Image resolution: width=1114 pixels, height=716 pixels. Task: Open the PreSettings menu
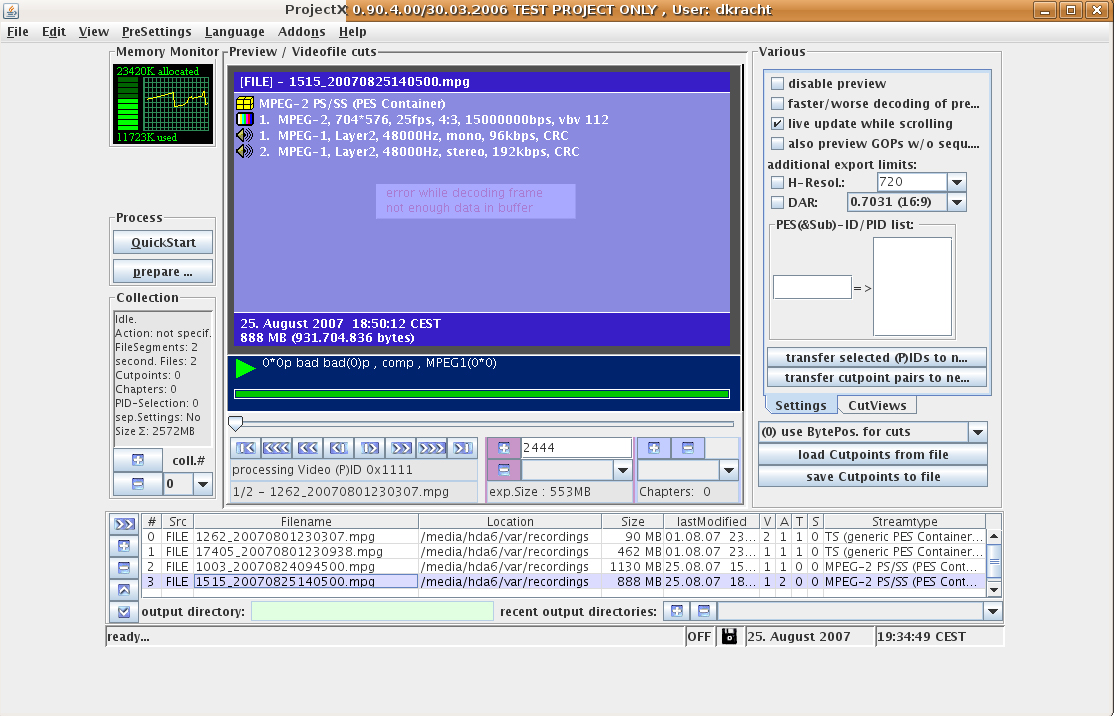tap(156, 32)
